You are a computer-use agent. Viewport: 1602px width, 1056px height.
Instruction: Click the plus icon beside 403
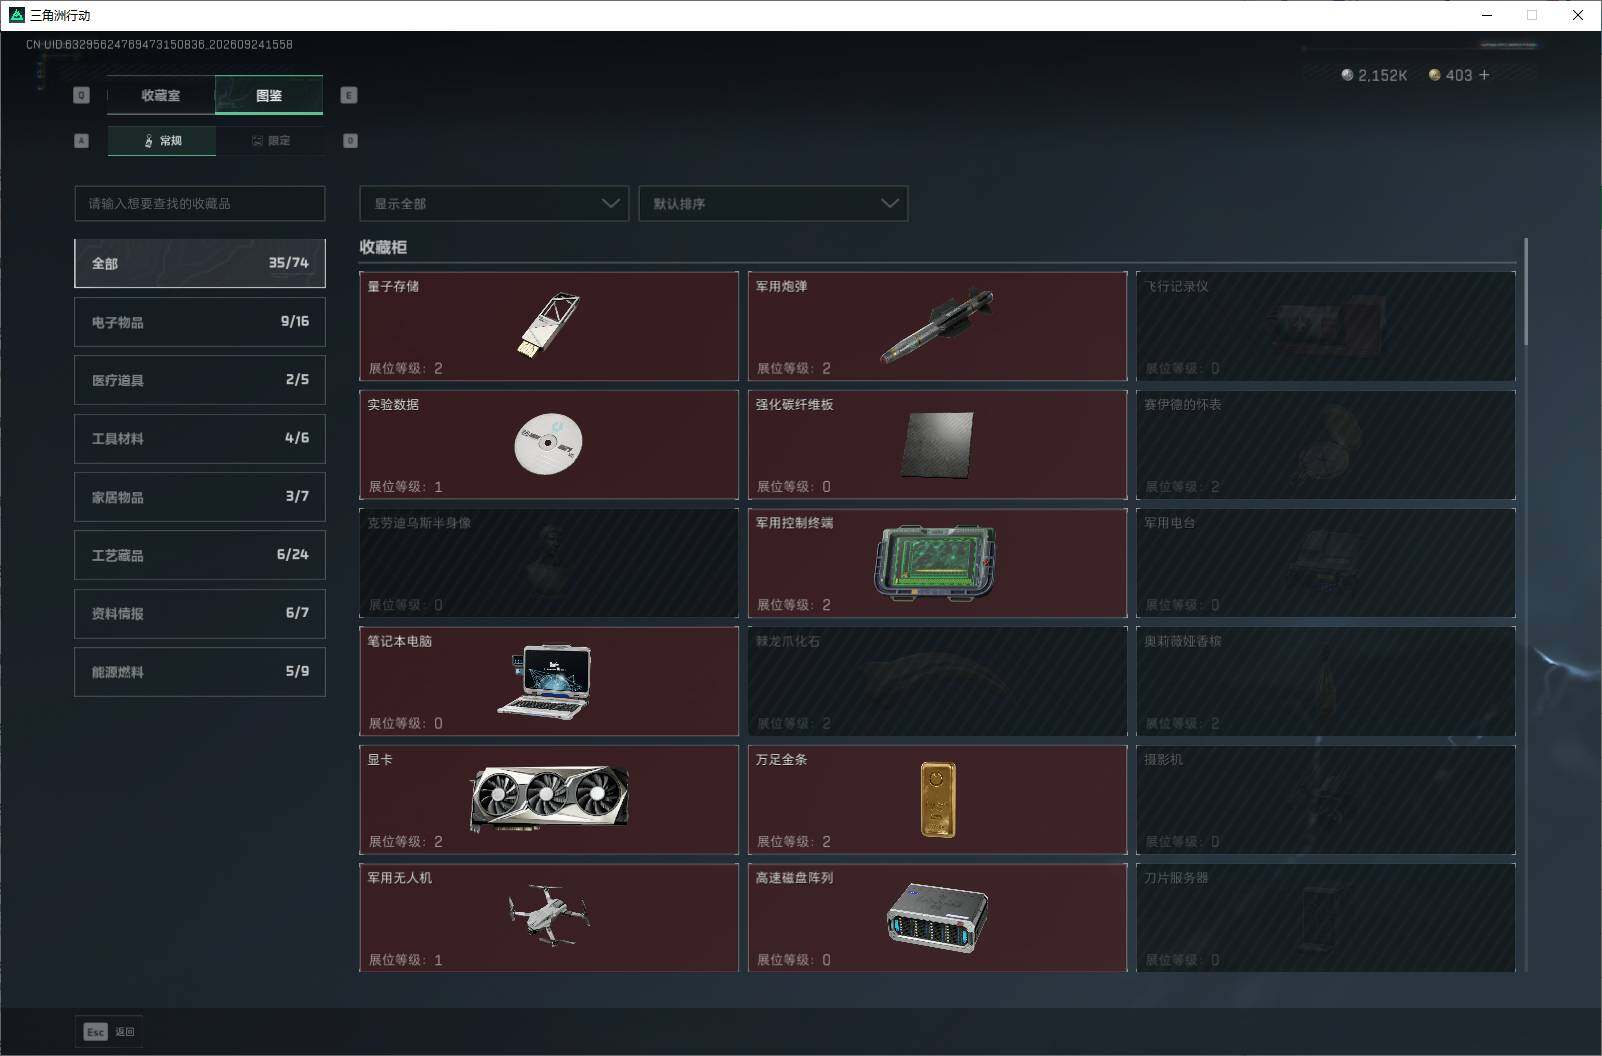[1484, 75]
